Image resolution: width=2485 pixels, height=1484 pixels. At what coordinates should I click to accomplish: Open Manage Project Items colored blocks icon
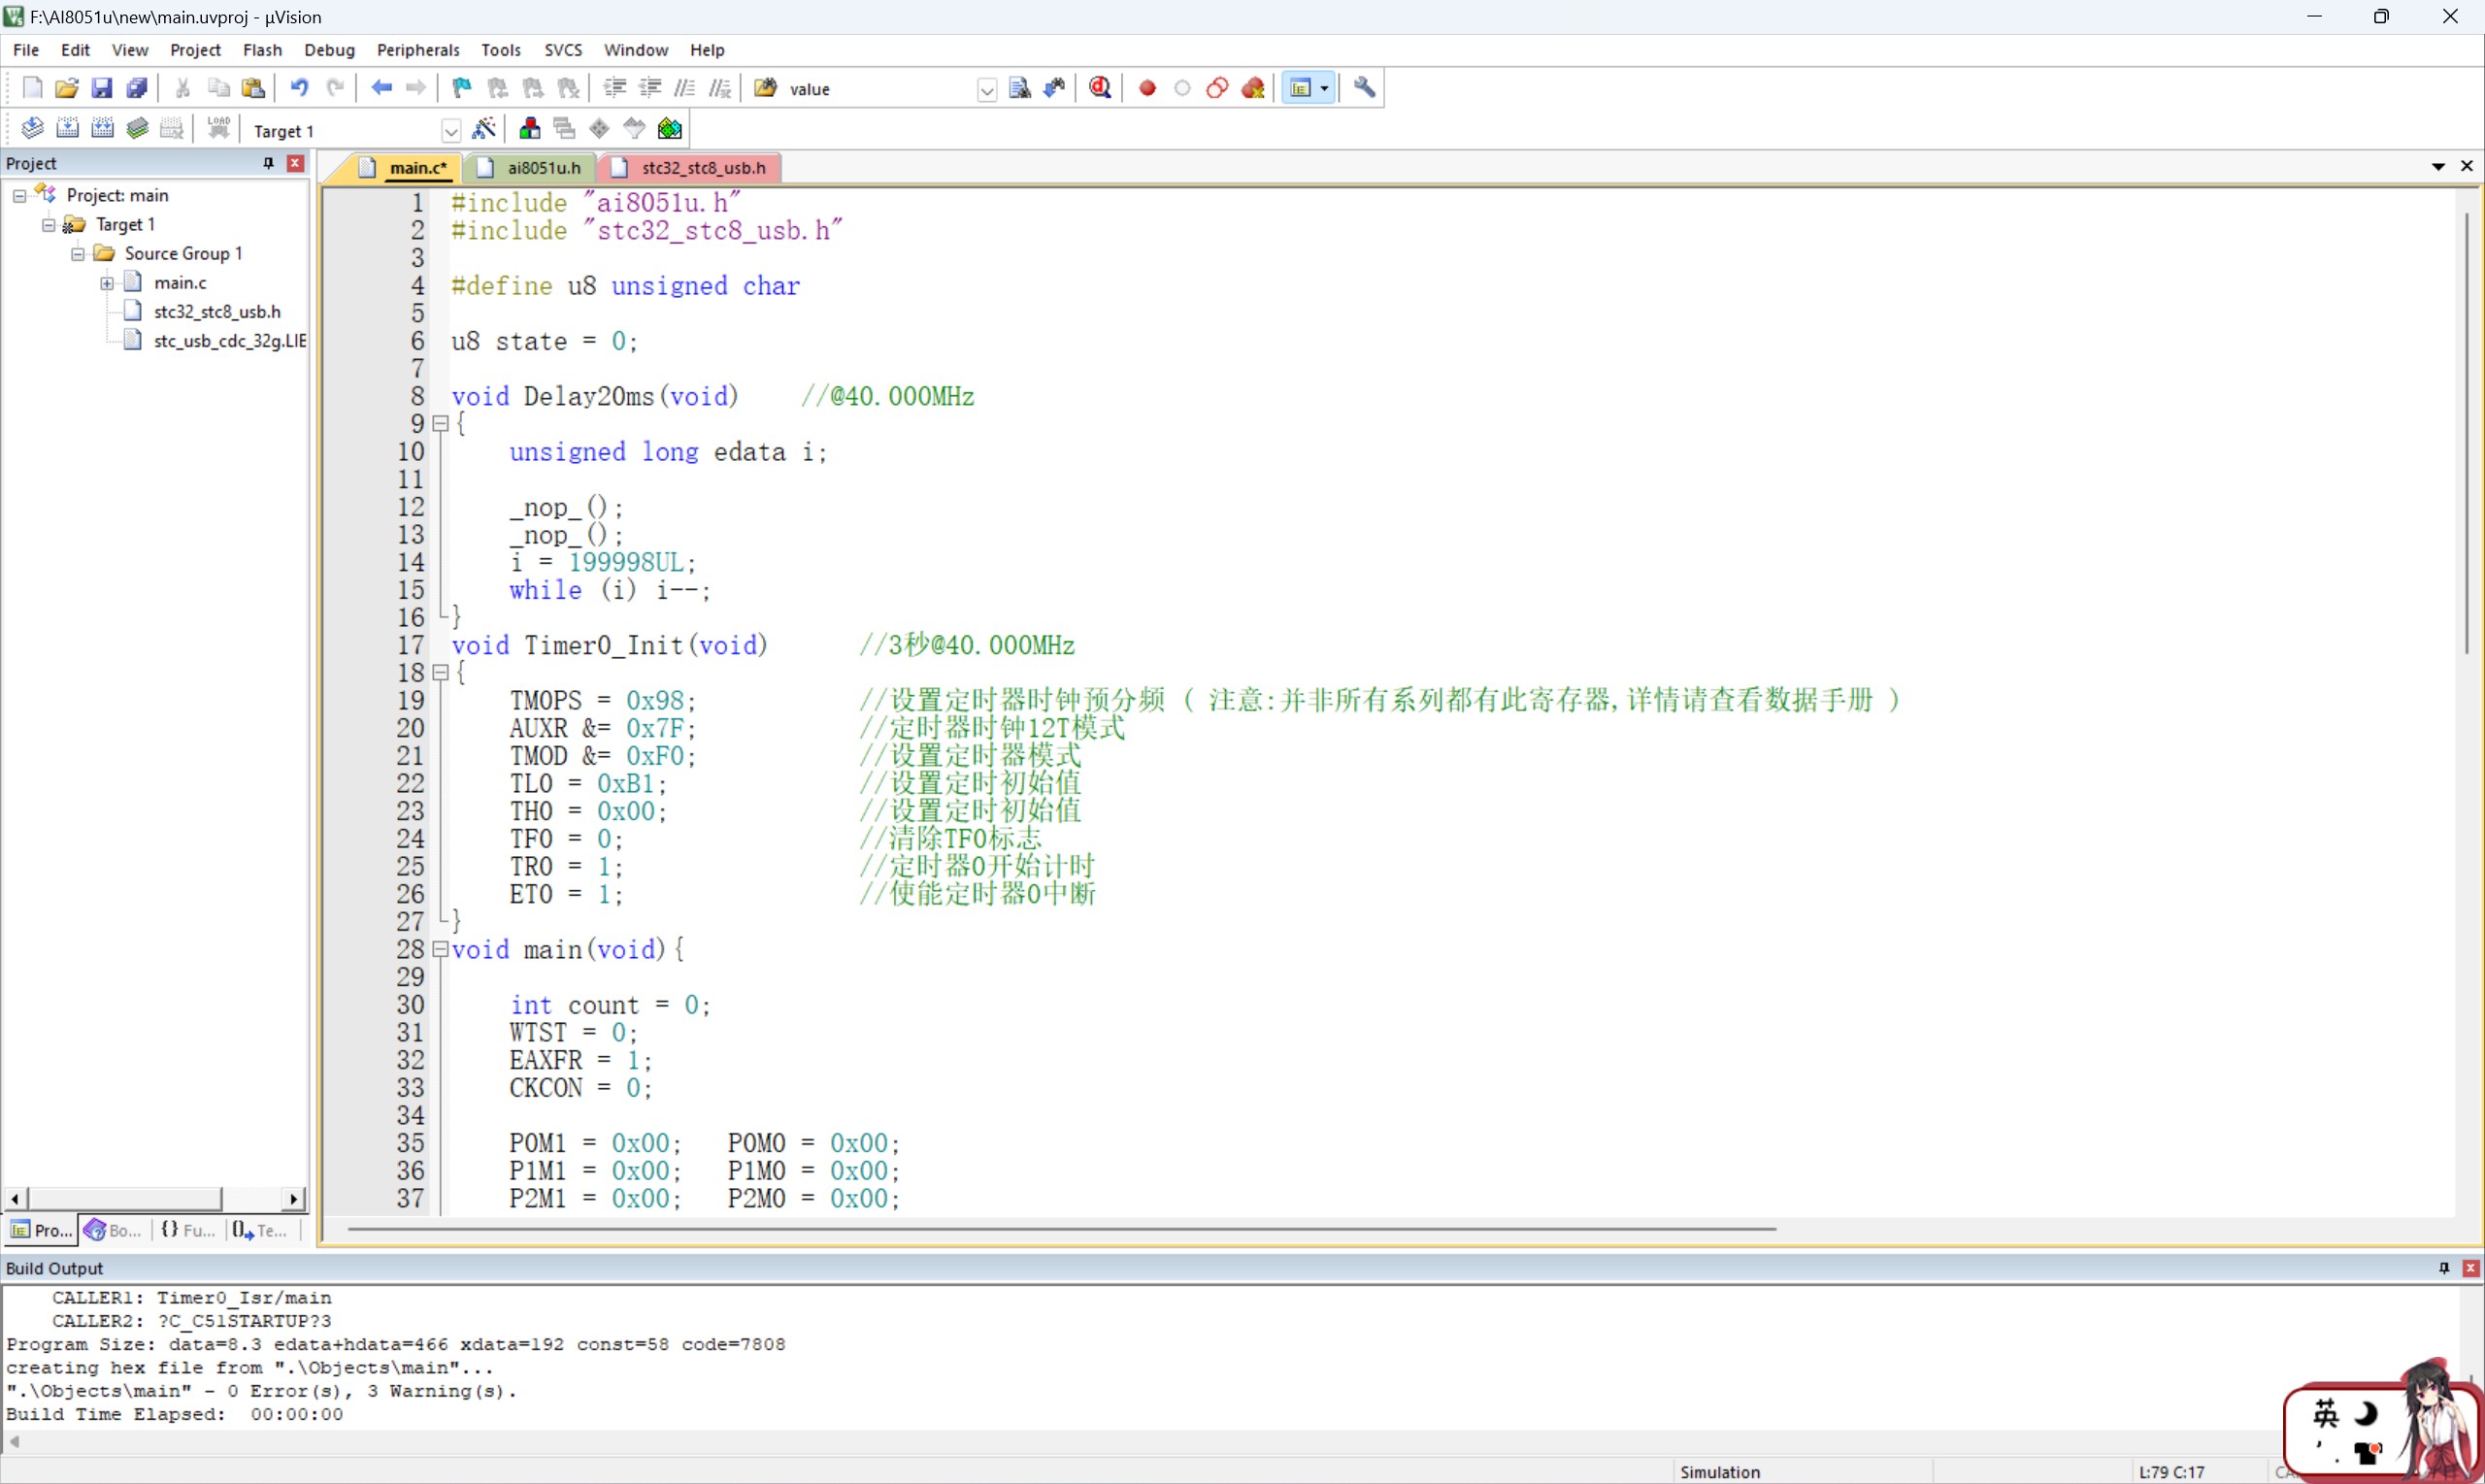(530, 128)
